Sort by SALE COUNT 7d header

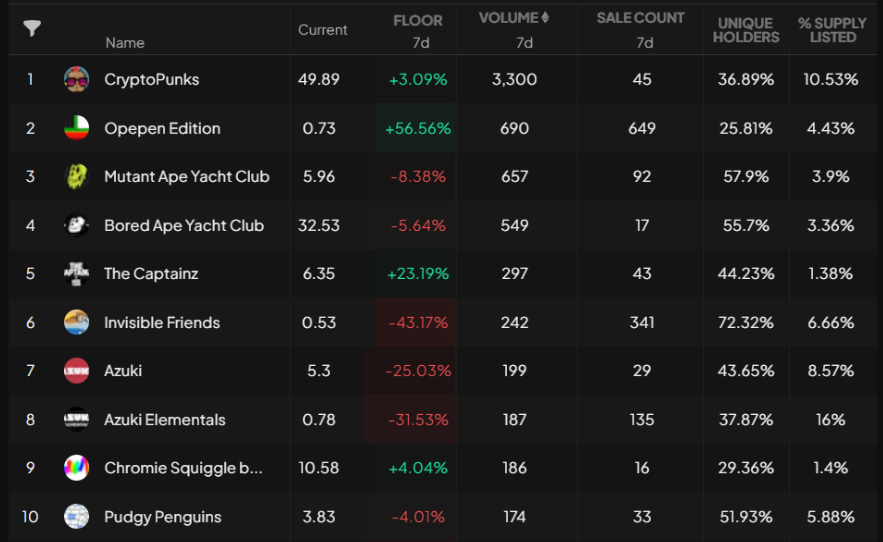(640, 30)
